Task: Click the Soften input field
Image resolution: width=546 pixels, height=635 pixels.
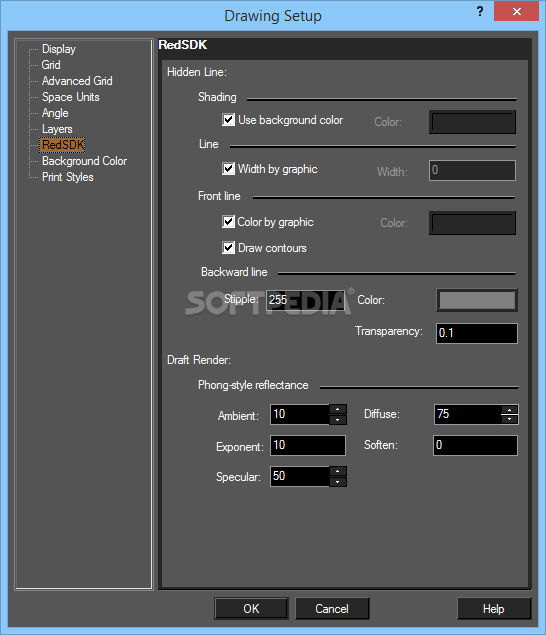Action: tap(476, 445)
